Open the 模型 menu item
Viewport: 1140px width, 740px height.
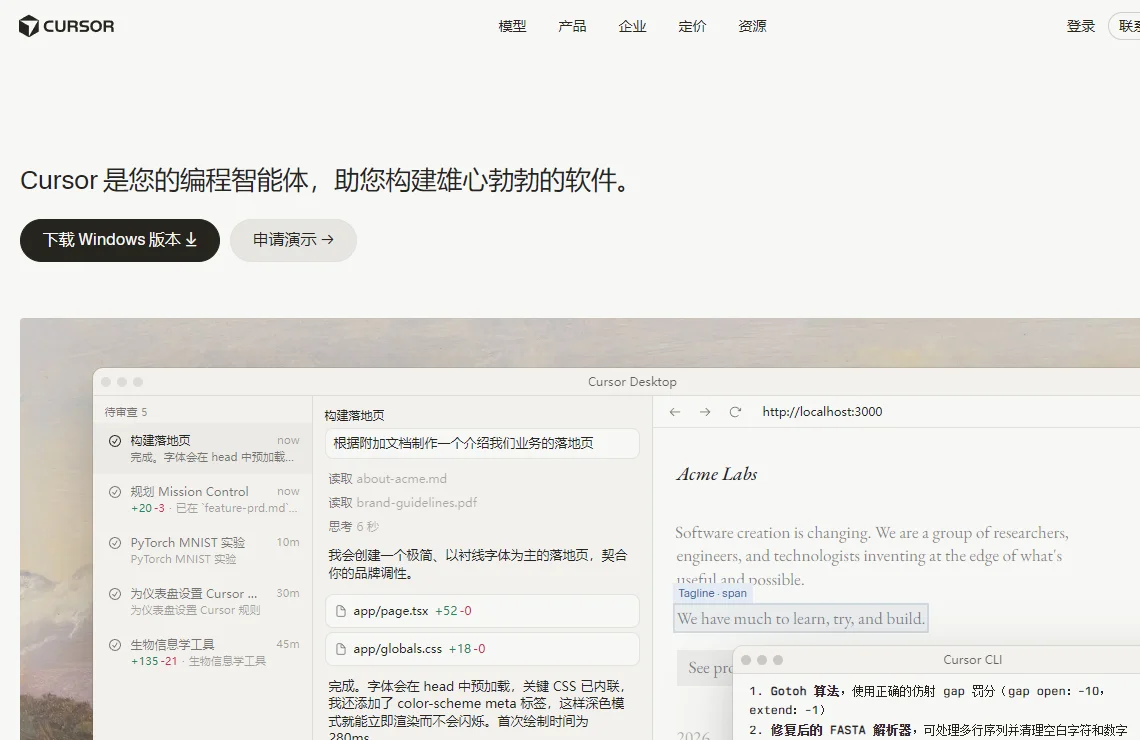click(512, 26)
